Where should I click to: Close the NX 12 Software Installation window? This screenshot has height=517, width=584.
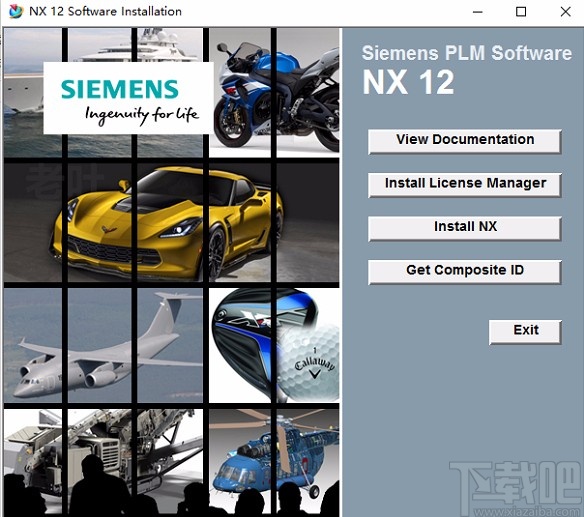pos(565,12)
